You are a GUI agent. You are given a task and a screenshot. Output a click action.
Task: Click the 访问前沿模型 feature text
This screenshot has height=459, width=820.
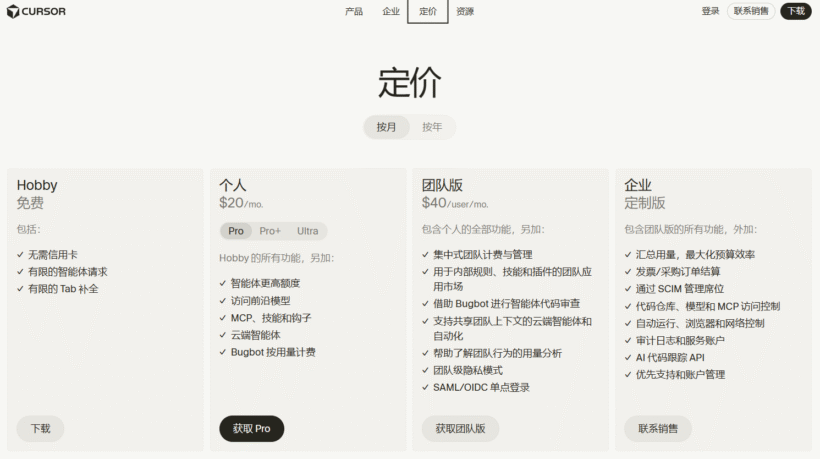click(x=260, y=301)
